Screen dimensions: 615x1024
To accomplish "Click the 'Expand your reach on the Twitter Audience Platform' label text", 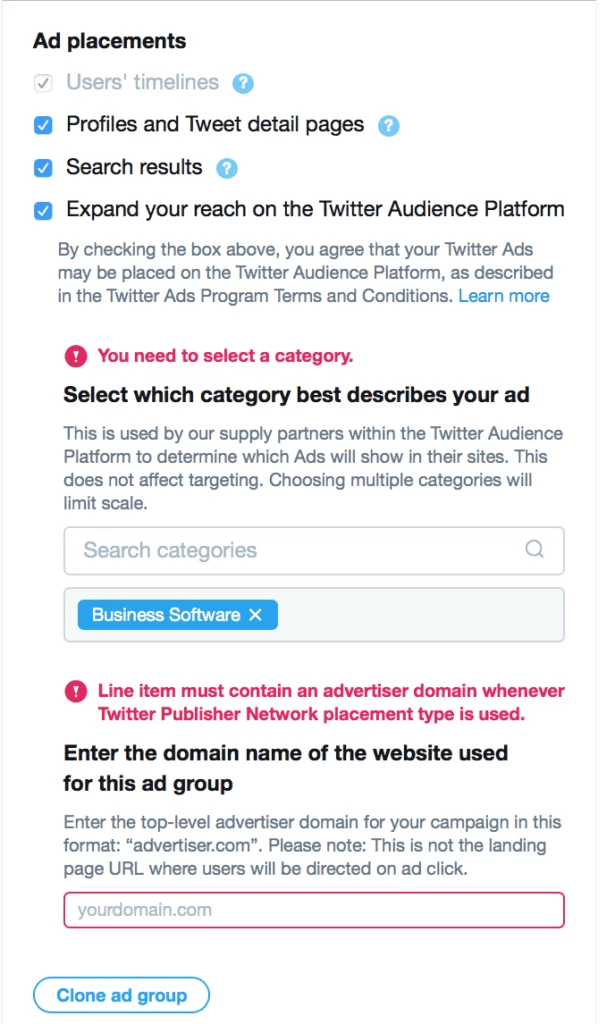I will pyautogui.click(x=315, y=209).
